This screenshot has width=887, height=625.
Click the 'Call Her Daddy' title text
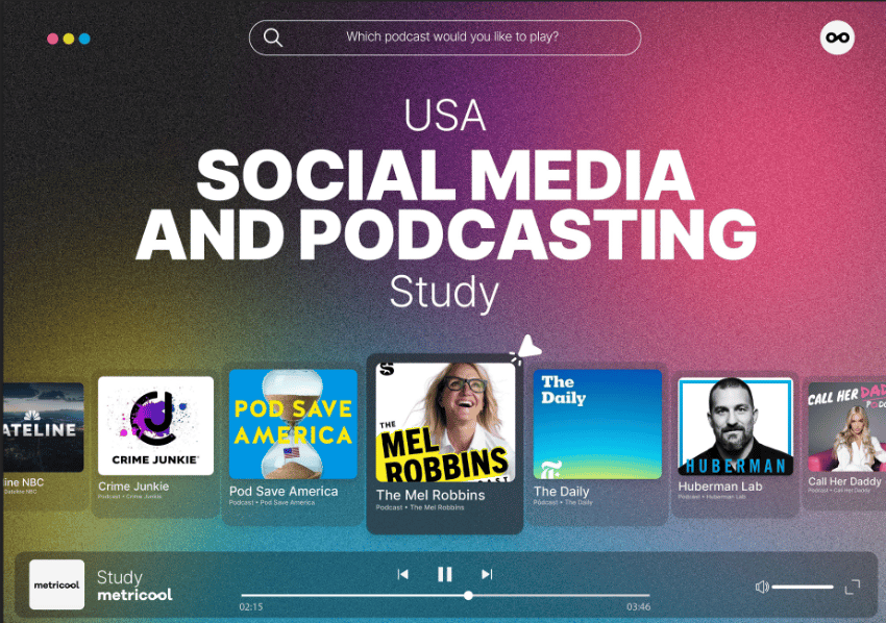click(845, 481)
